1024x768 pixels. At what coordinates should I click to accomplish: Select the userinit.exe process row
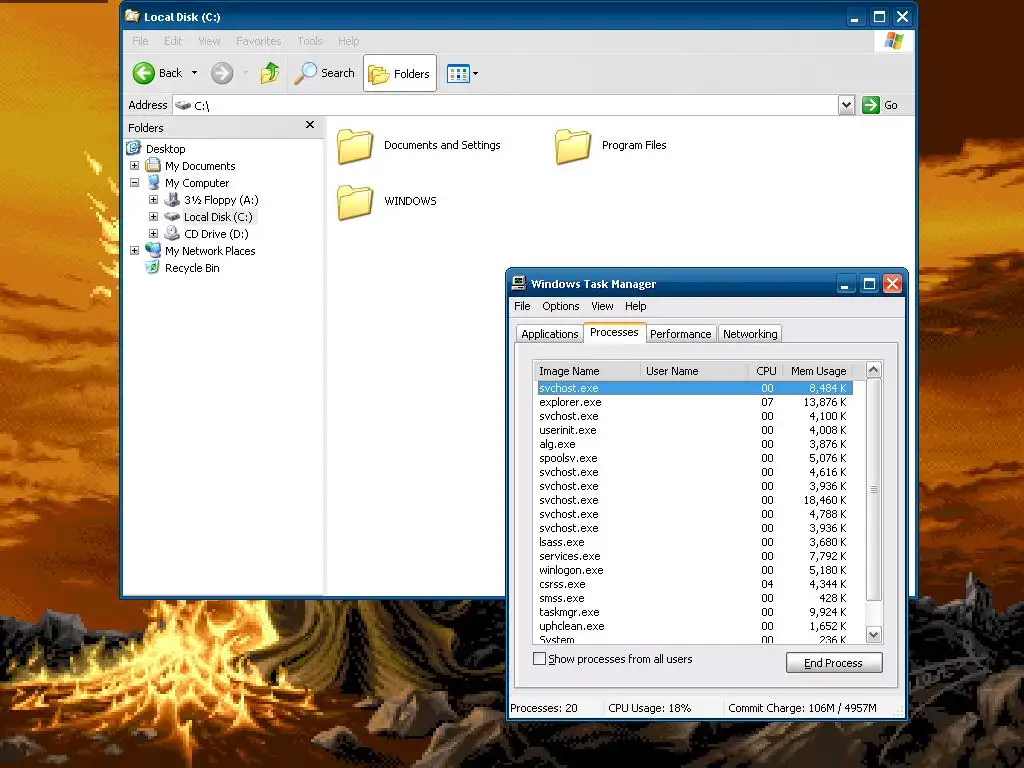click(695, 430)
